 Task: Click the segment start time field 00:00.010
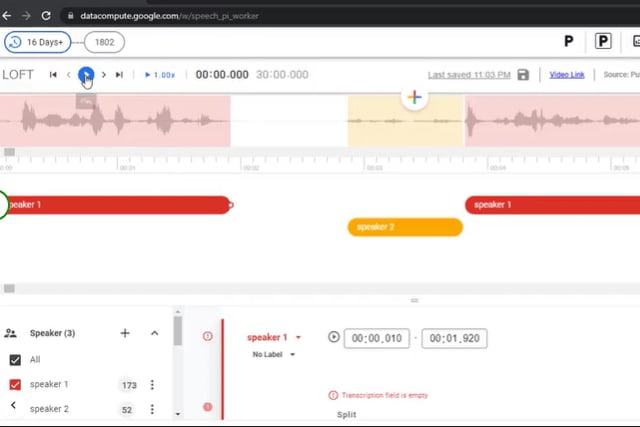(377, 339)
